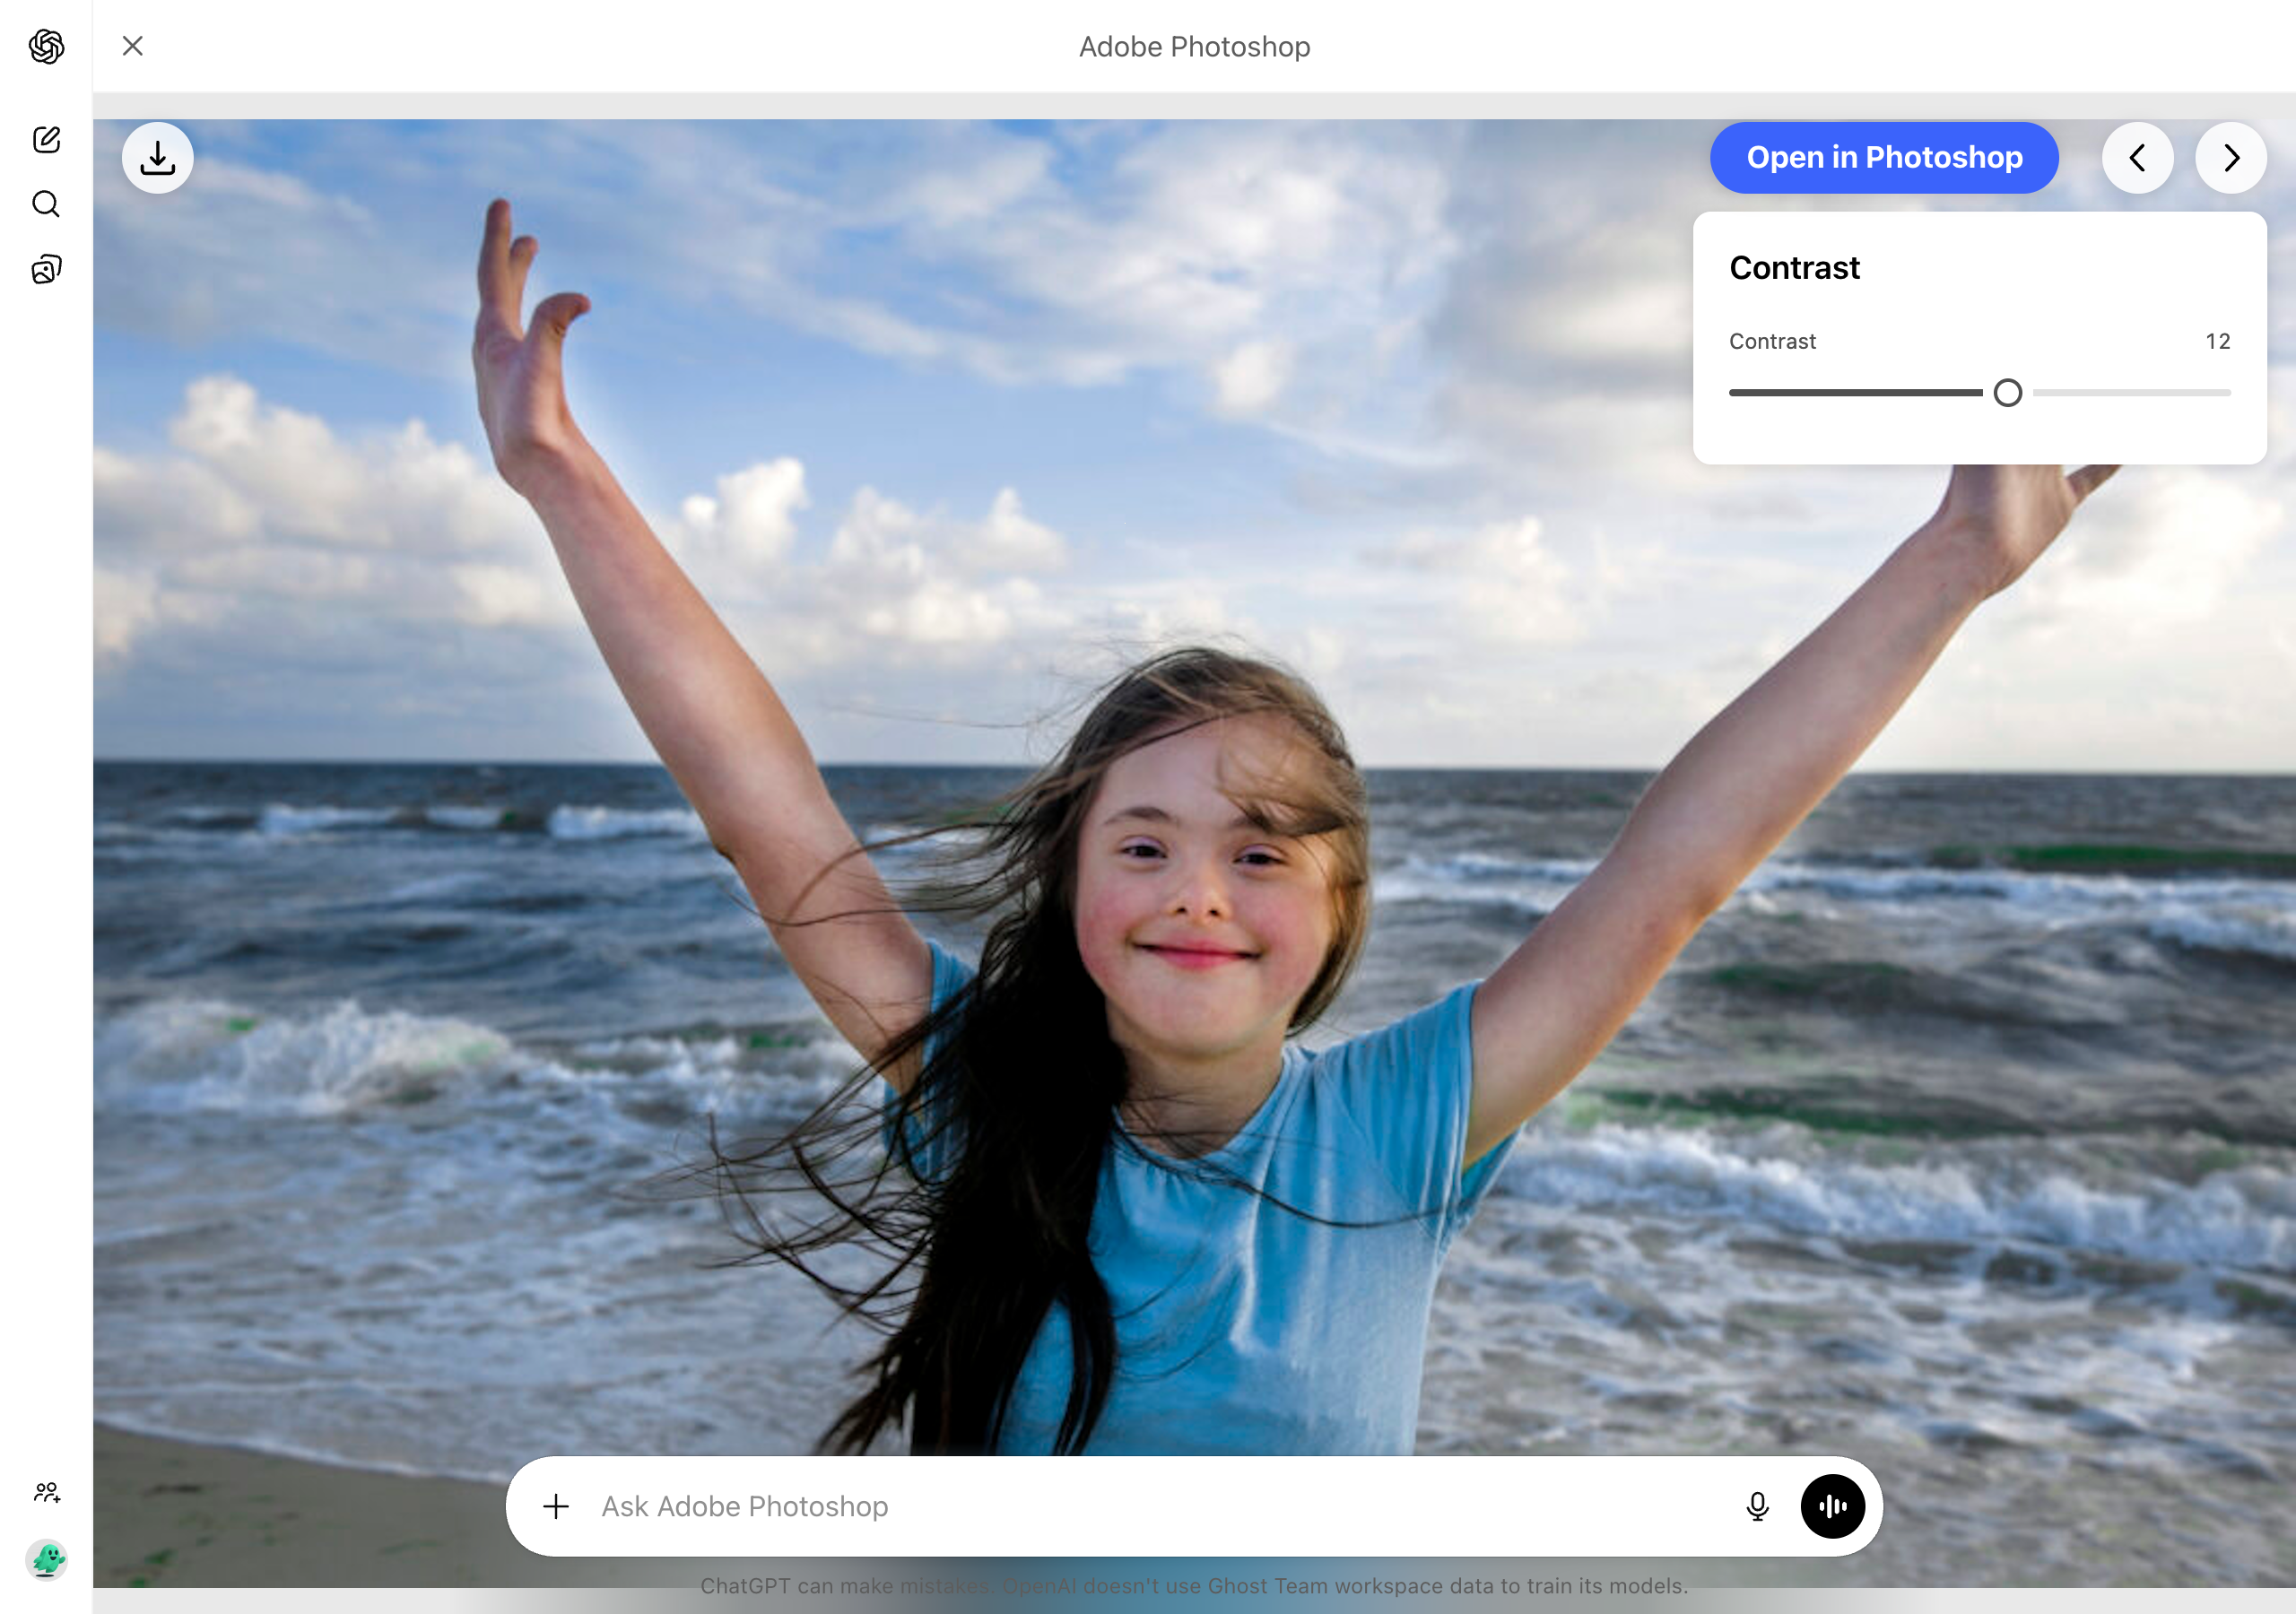The width and height of the screenshot is (2296, 1614).
Task: Navigate forward with the right arrow
Action: 2231,157
